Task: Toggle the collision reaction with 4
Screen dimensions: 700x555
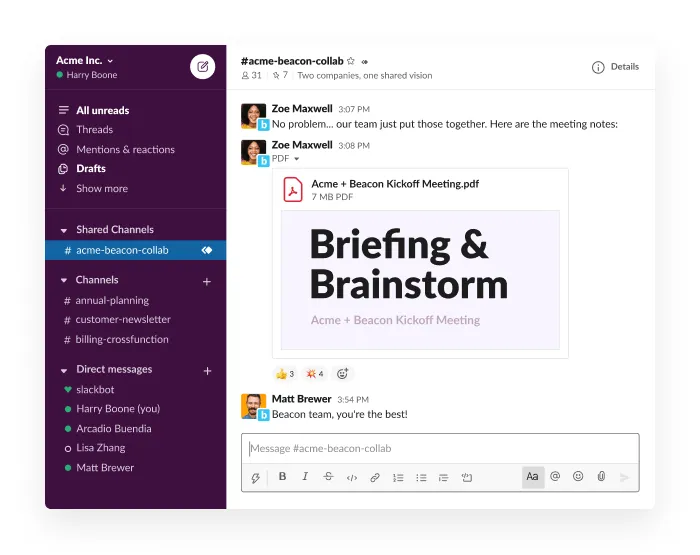Action: click(x=315, y=374)
